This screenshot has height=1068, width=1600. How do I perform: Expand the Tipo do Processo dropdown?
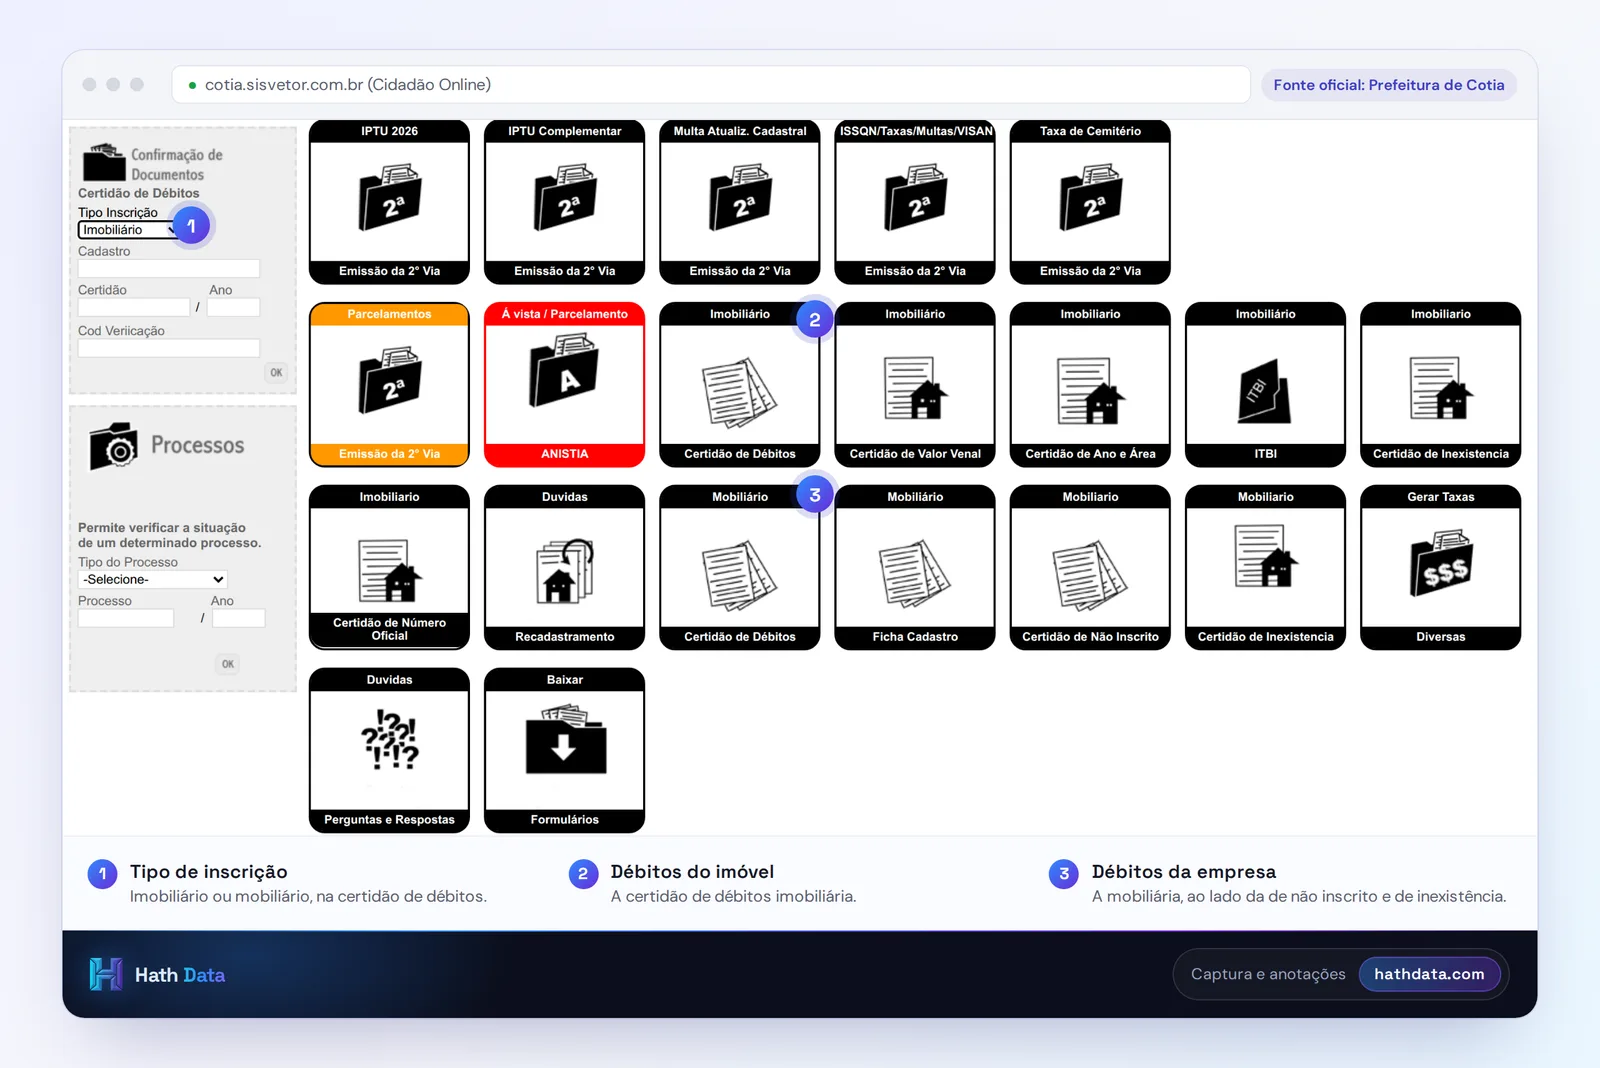coord(153,580)
